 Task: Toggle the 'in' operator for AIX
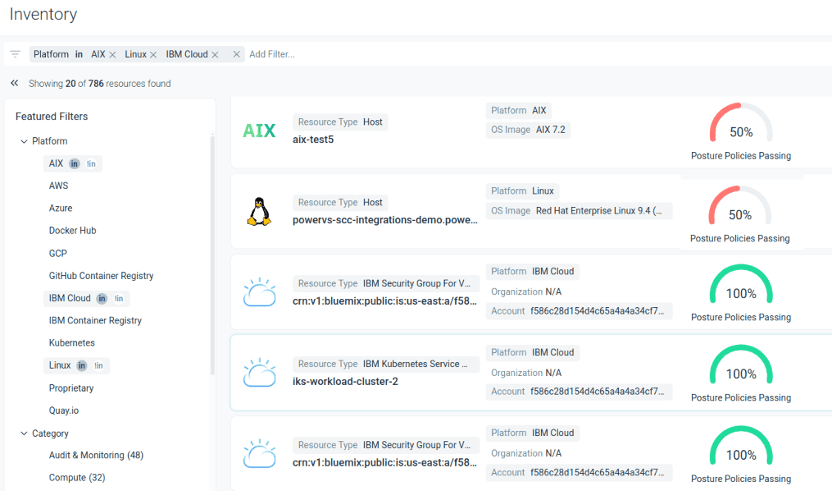coord(74,163)
